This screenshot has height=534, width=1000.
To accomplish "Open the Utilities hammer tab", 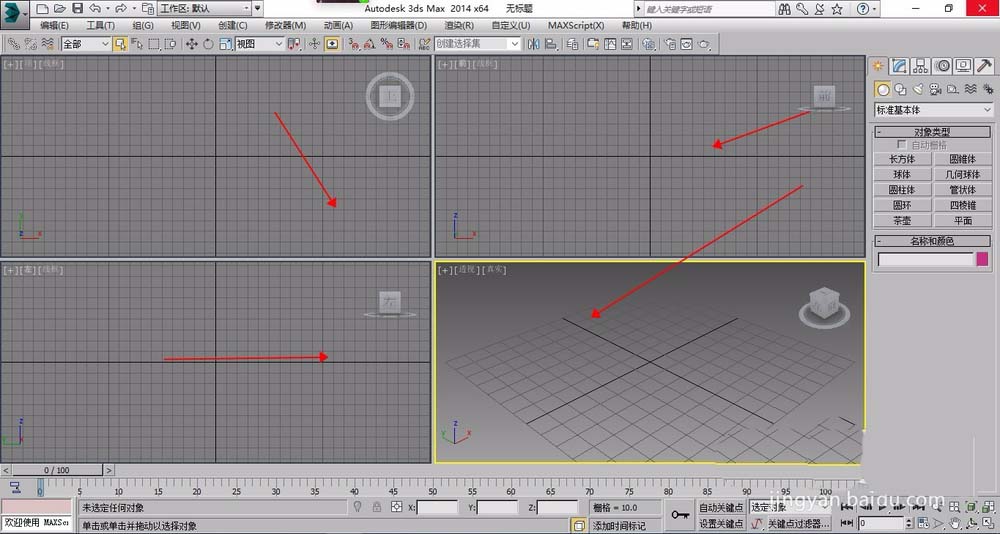I will 985,66.
